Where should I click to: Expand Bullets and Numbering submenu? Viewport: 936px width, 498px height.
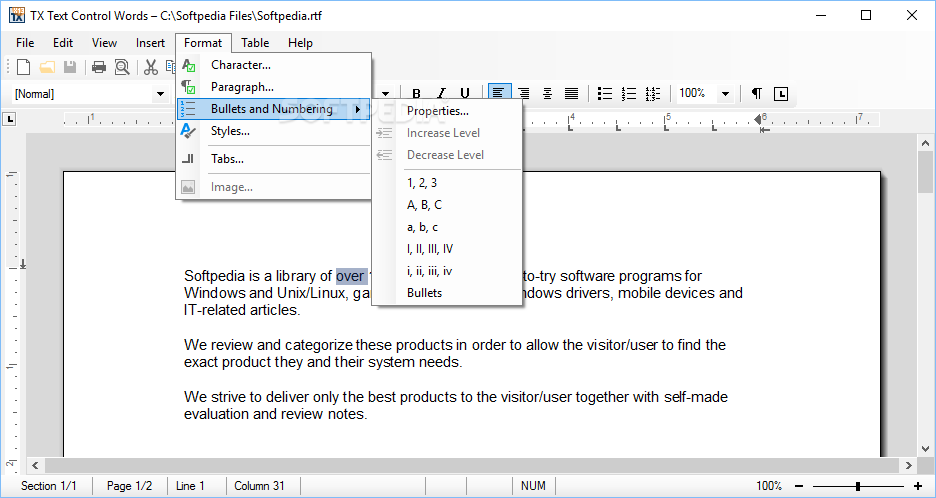click(x=273, y=109)
